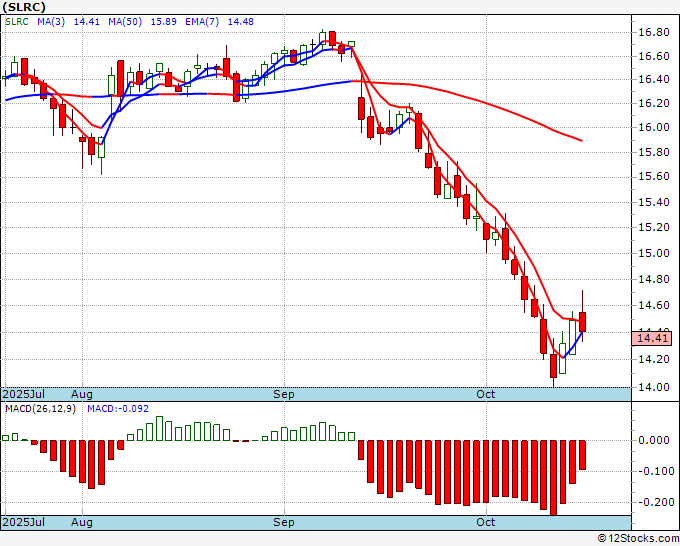The image size is (680, 546).
Task: Click the lowest candlestick near 14.00
Action: point(553,366)
